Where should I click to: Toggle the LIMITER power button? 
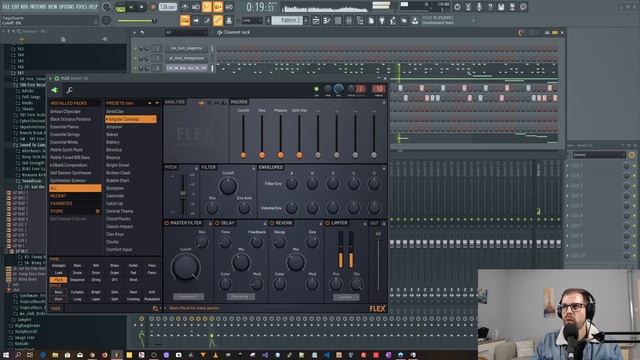click(327, 223)
